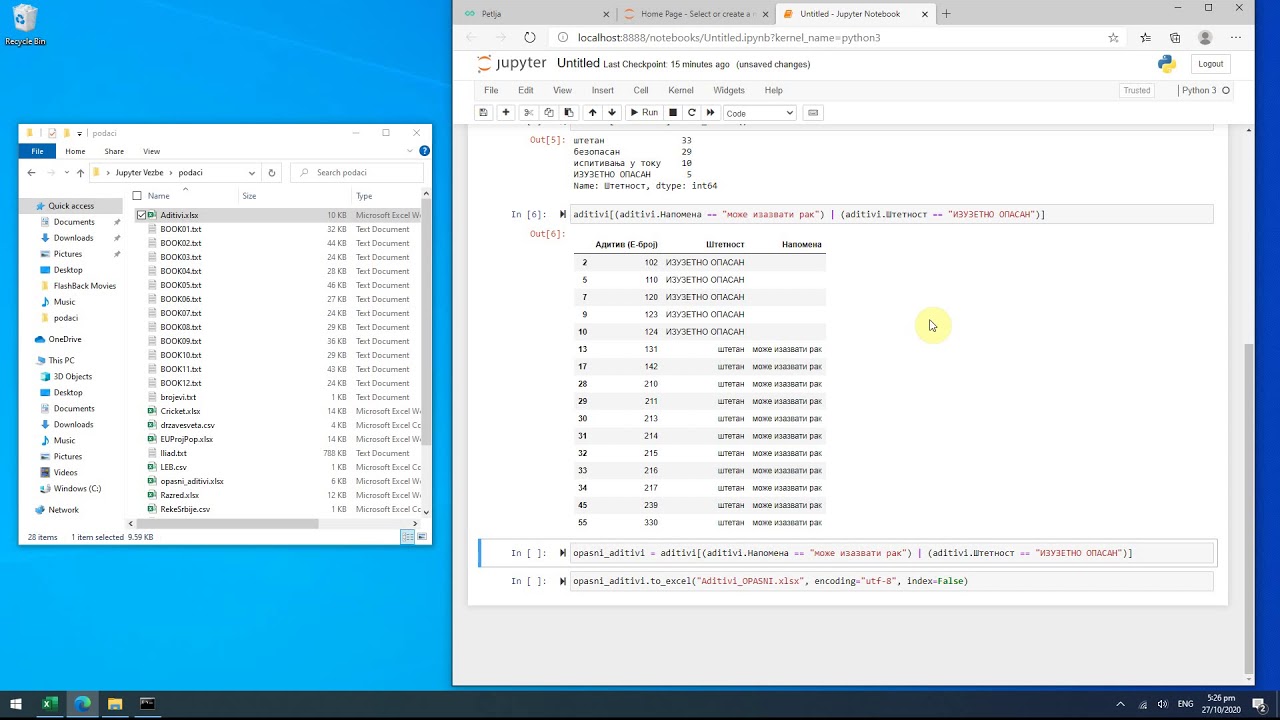Copy selected cells in Jupyter toolbar
Viewport: 1280px width, 720px height.
pos(549,113)
